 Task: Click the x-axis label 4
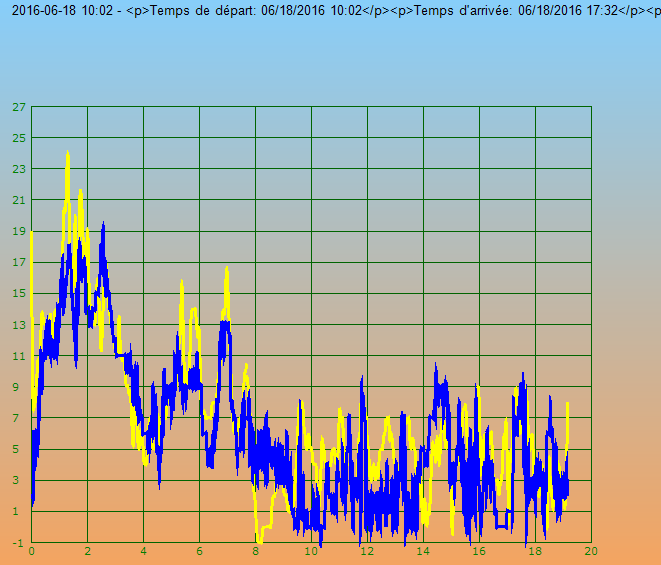144,552
